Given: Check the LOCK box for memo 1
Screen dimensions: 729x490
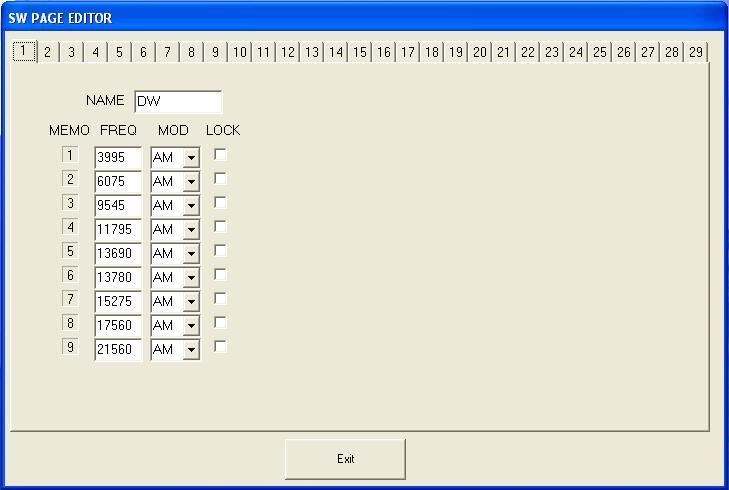Looking at the screenshot, I should point(221,155).
